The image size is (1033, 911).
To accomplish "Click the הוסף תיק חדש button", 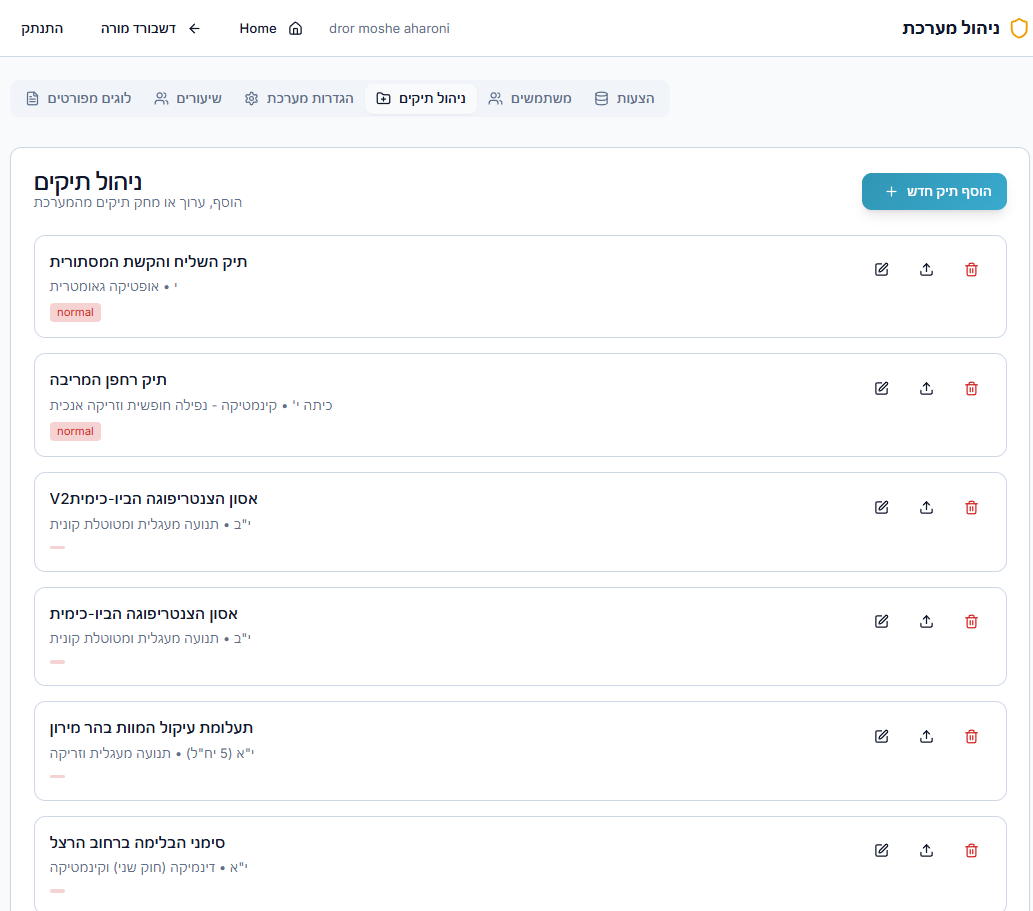I will coord(934,192).
